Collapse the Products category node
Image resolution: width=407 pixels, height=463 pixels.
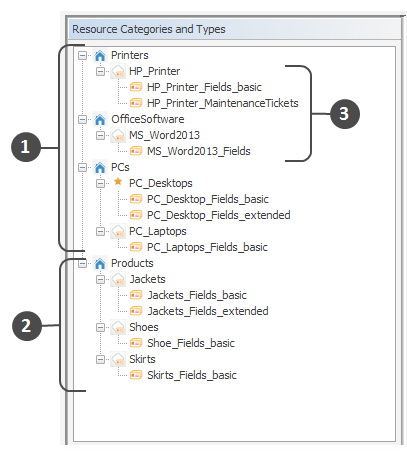(x=82, y=263)
